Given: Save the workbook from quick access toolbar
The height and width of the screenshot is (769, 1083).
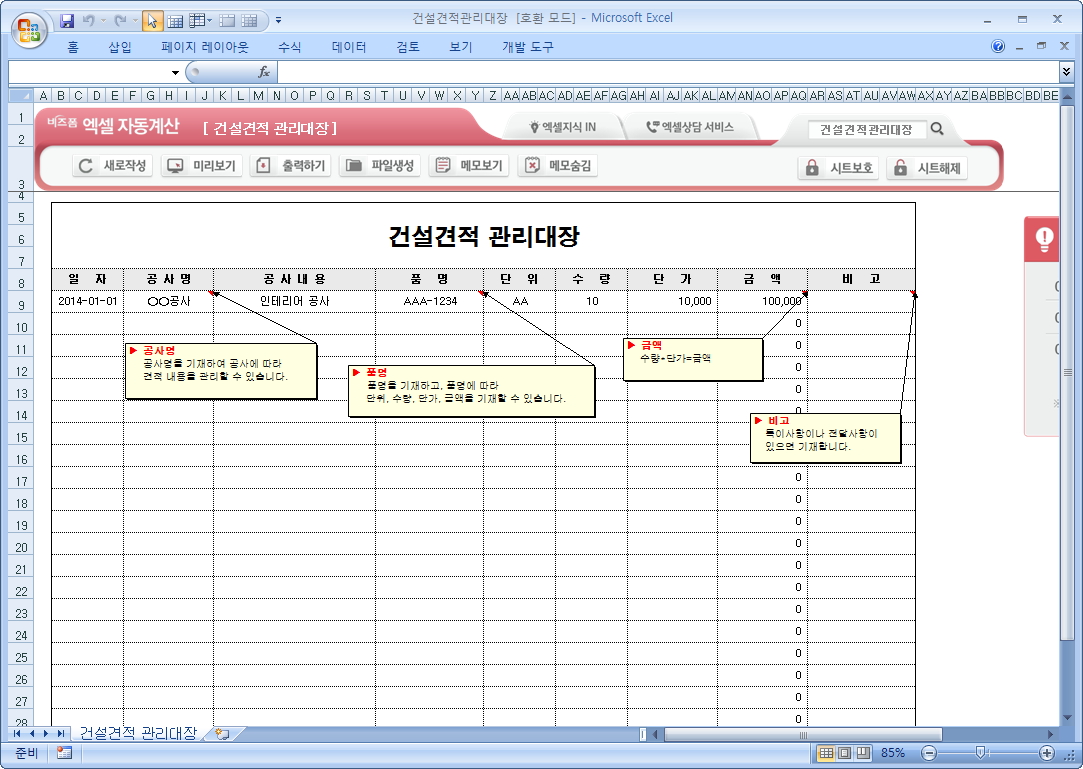Looking at the screenshot, I should (67, 21).
